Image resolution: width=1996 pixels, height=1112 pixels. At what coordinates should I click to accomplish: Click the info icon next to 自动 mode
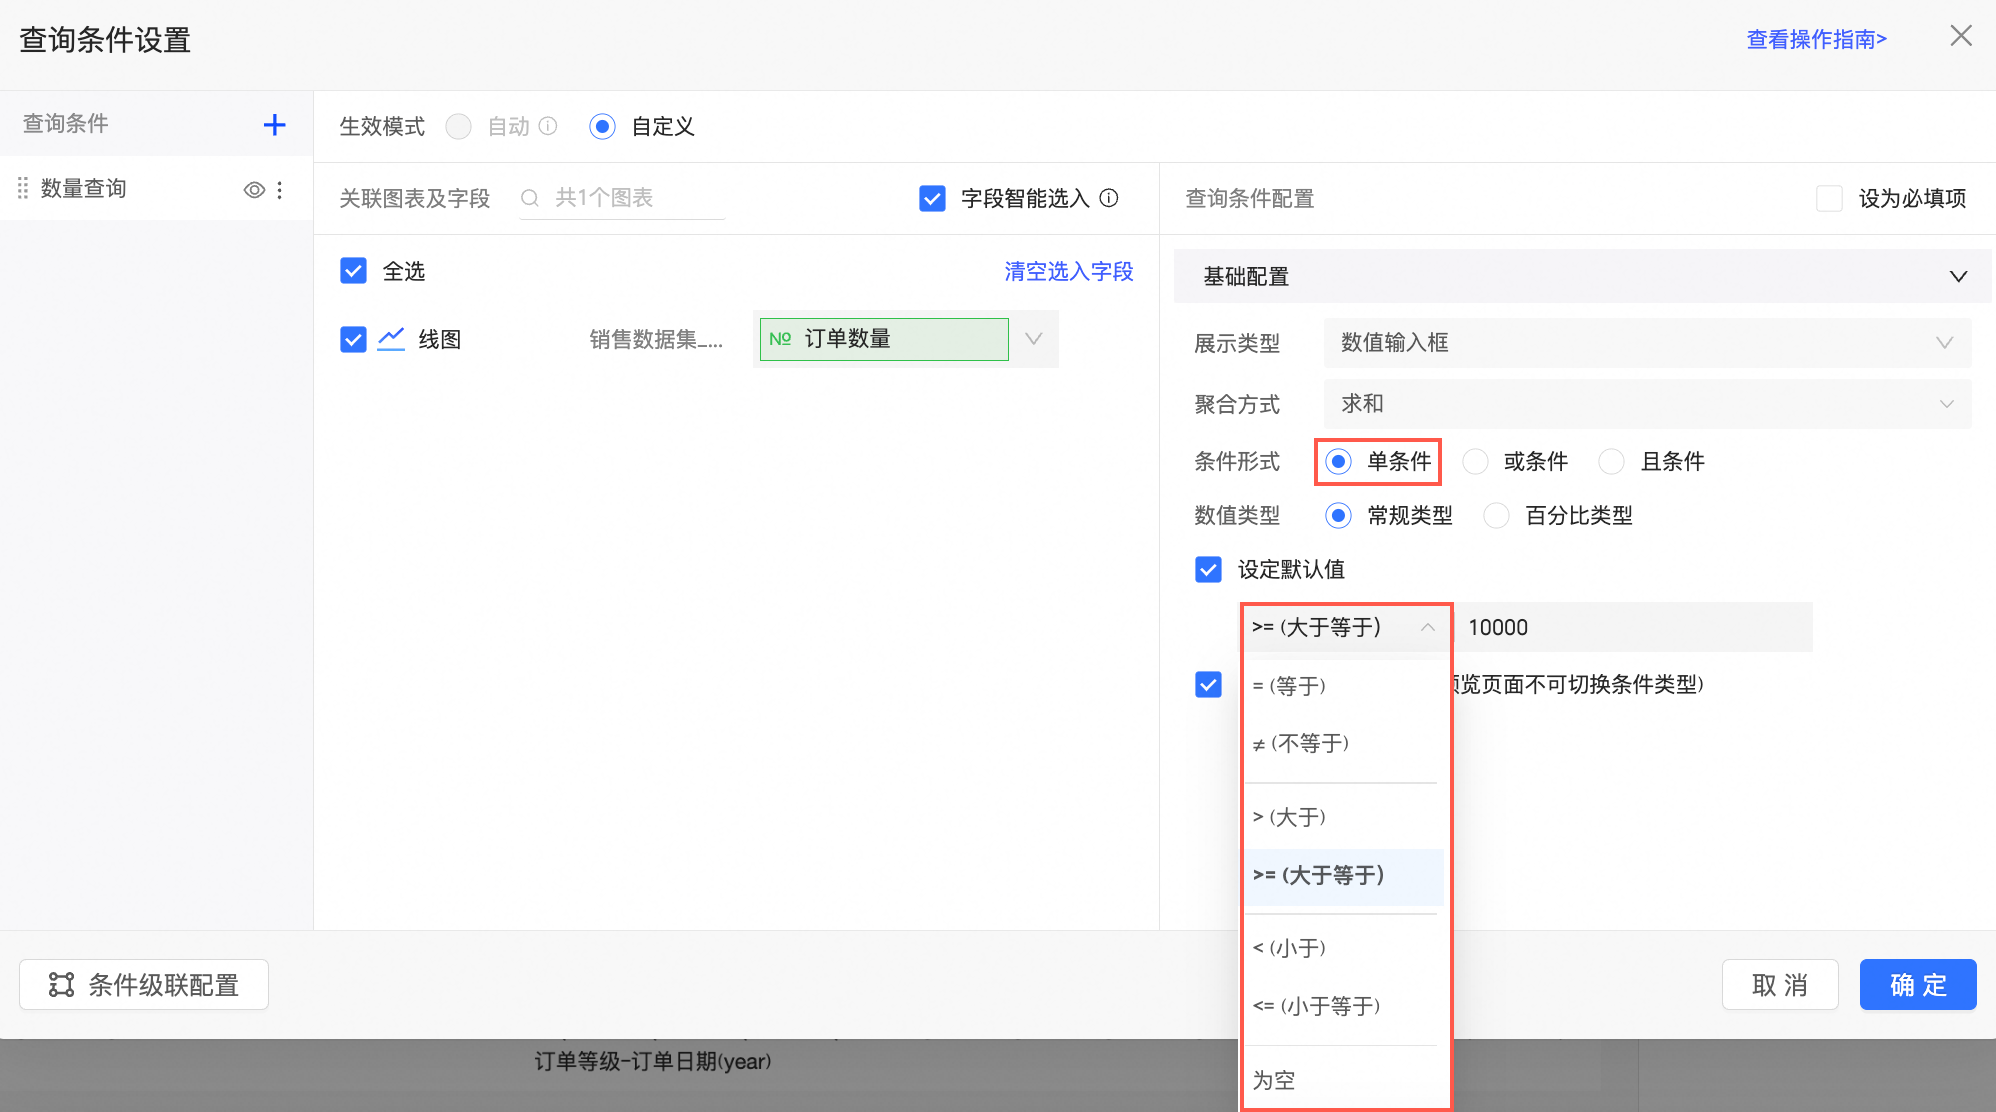[x=548, y=126]
